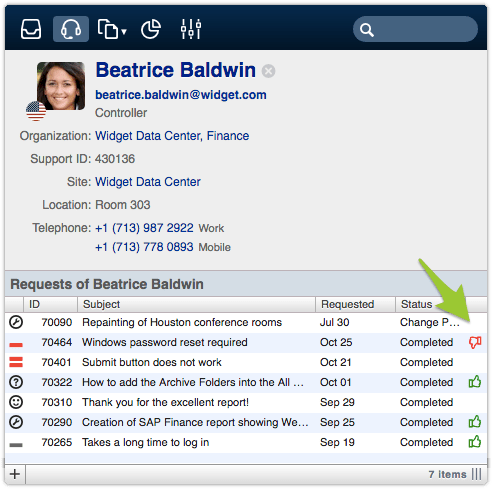
Task: Click Completed status of request 70401
Action: [426, 362]
